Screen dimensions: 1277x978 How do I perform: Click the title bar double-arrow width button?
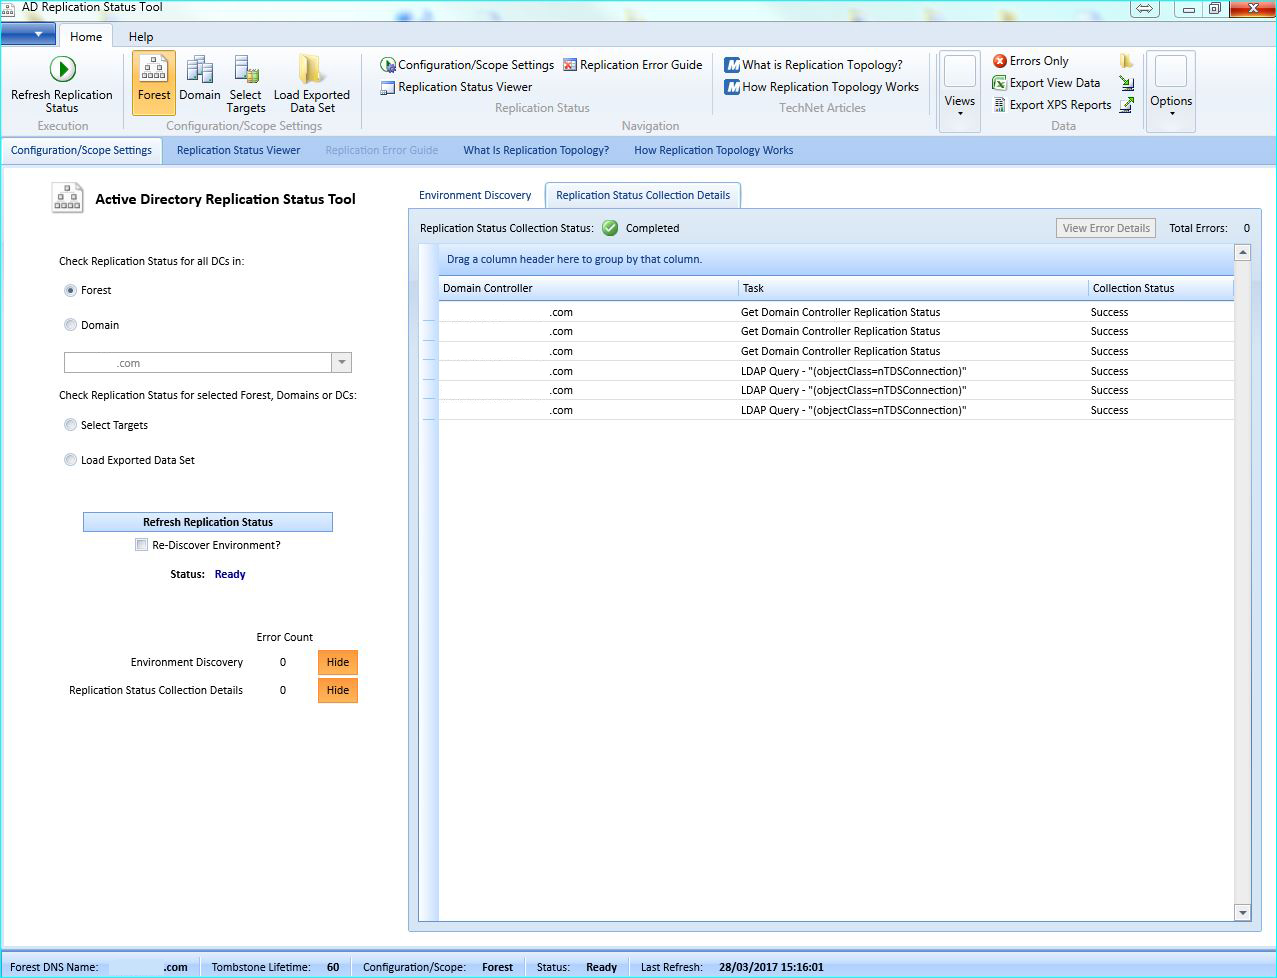[1144, 9]
